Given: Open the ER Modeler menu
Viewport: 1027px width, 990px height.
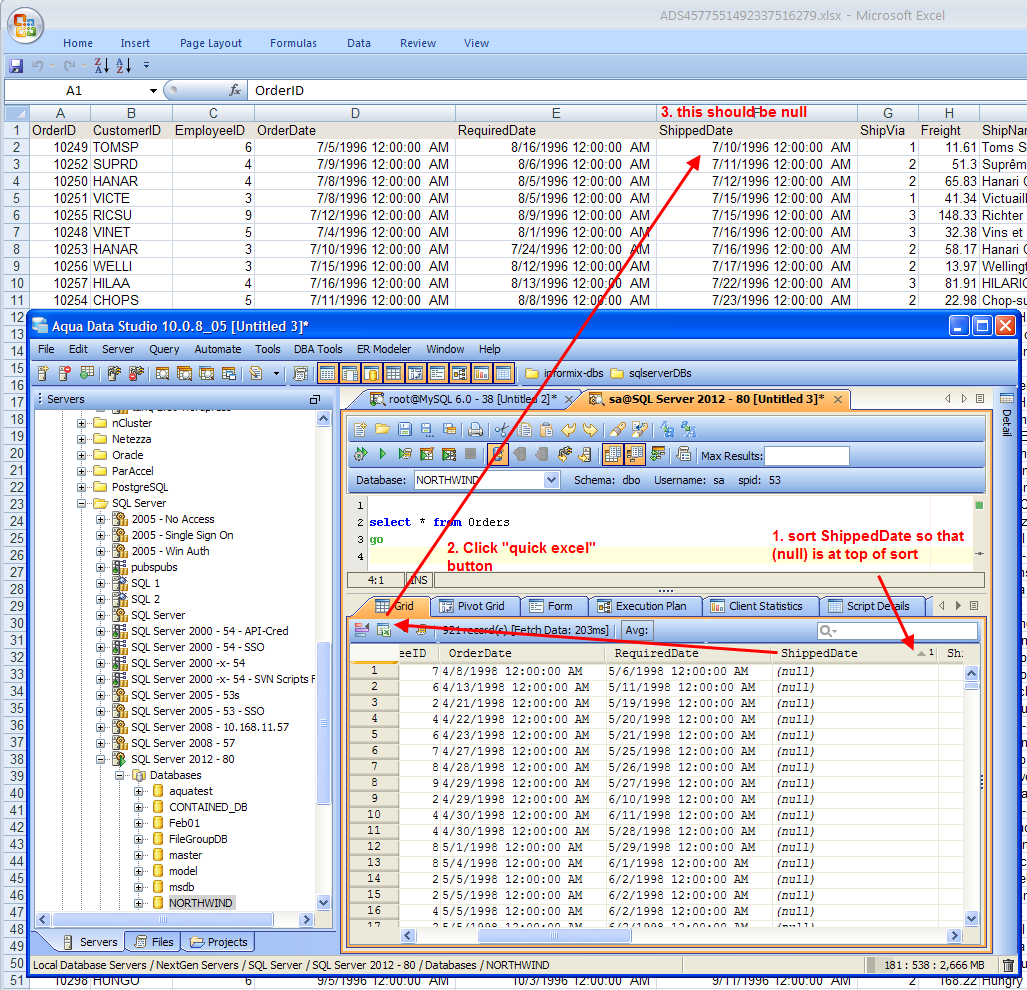Looking at the screenshot, I should click(x=384, y=349).
